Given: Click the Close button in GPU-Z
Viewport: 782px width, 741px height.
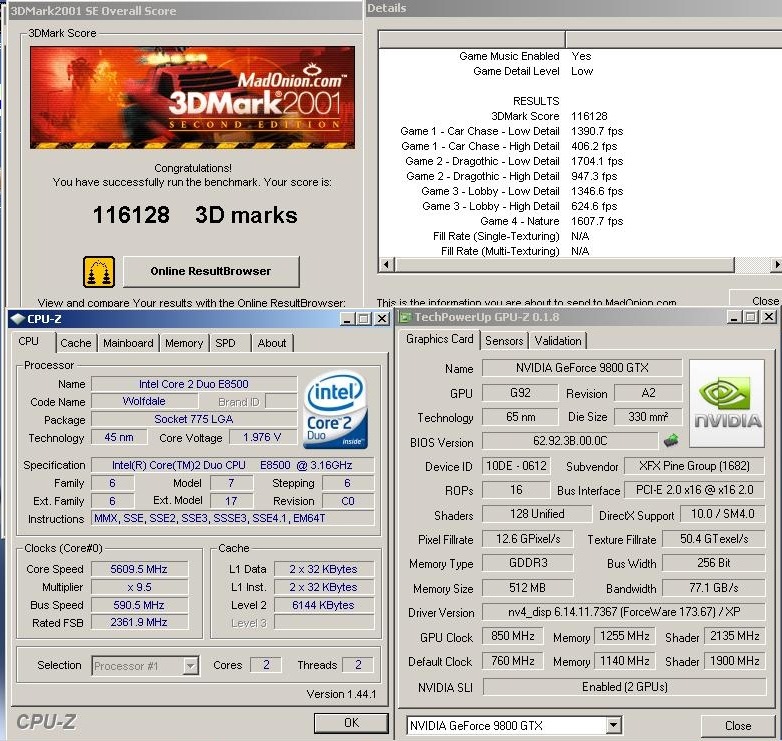Looking at the screenshot, I should click(x=738, y=726).
